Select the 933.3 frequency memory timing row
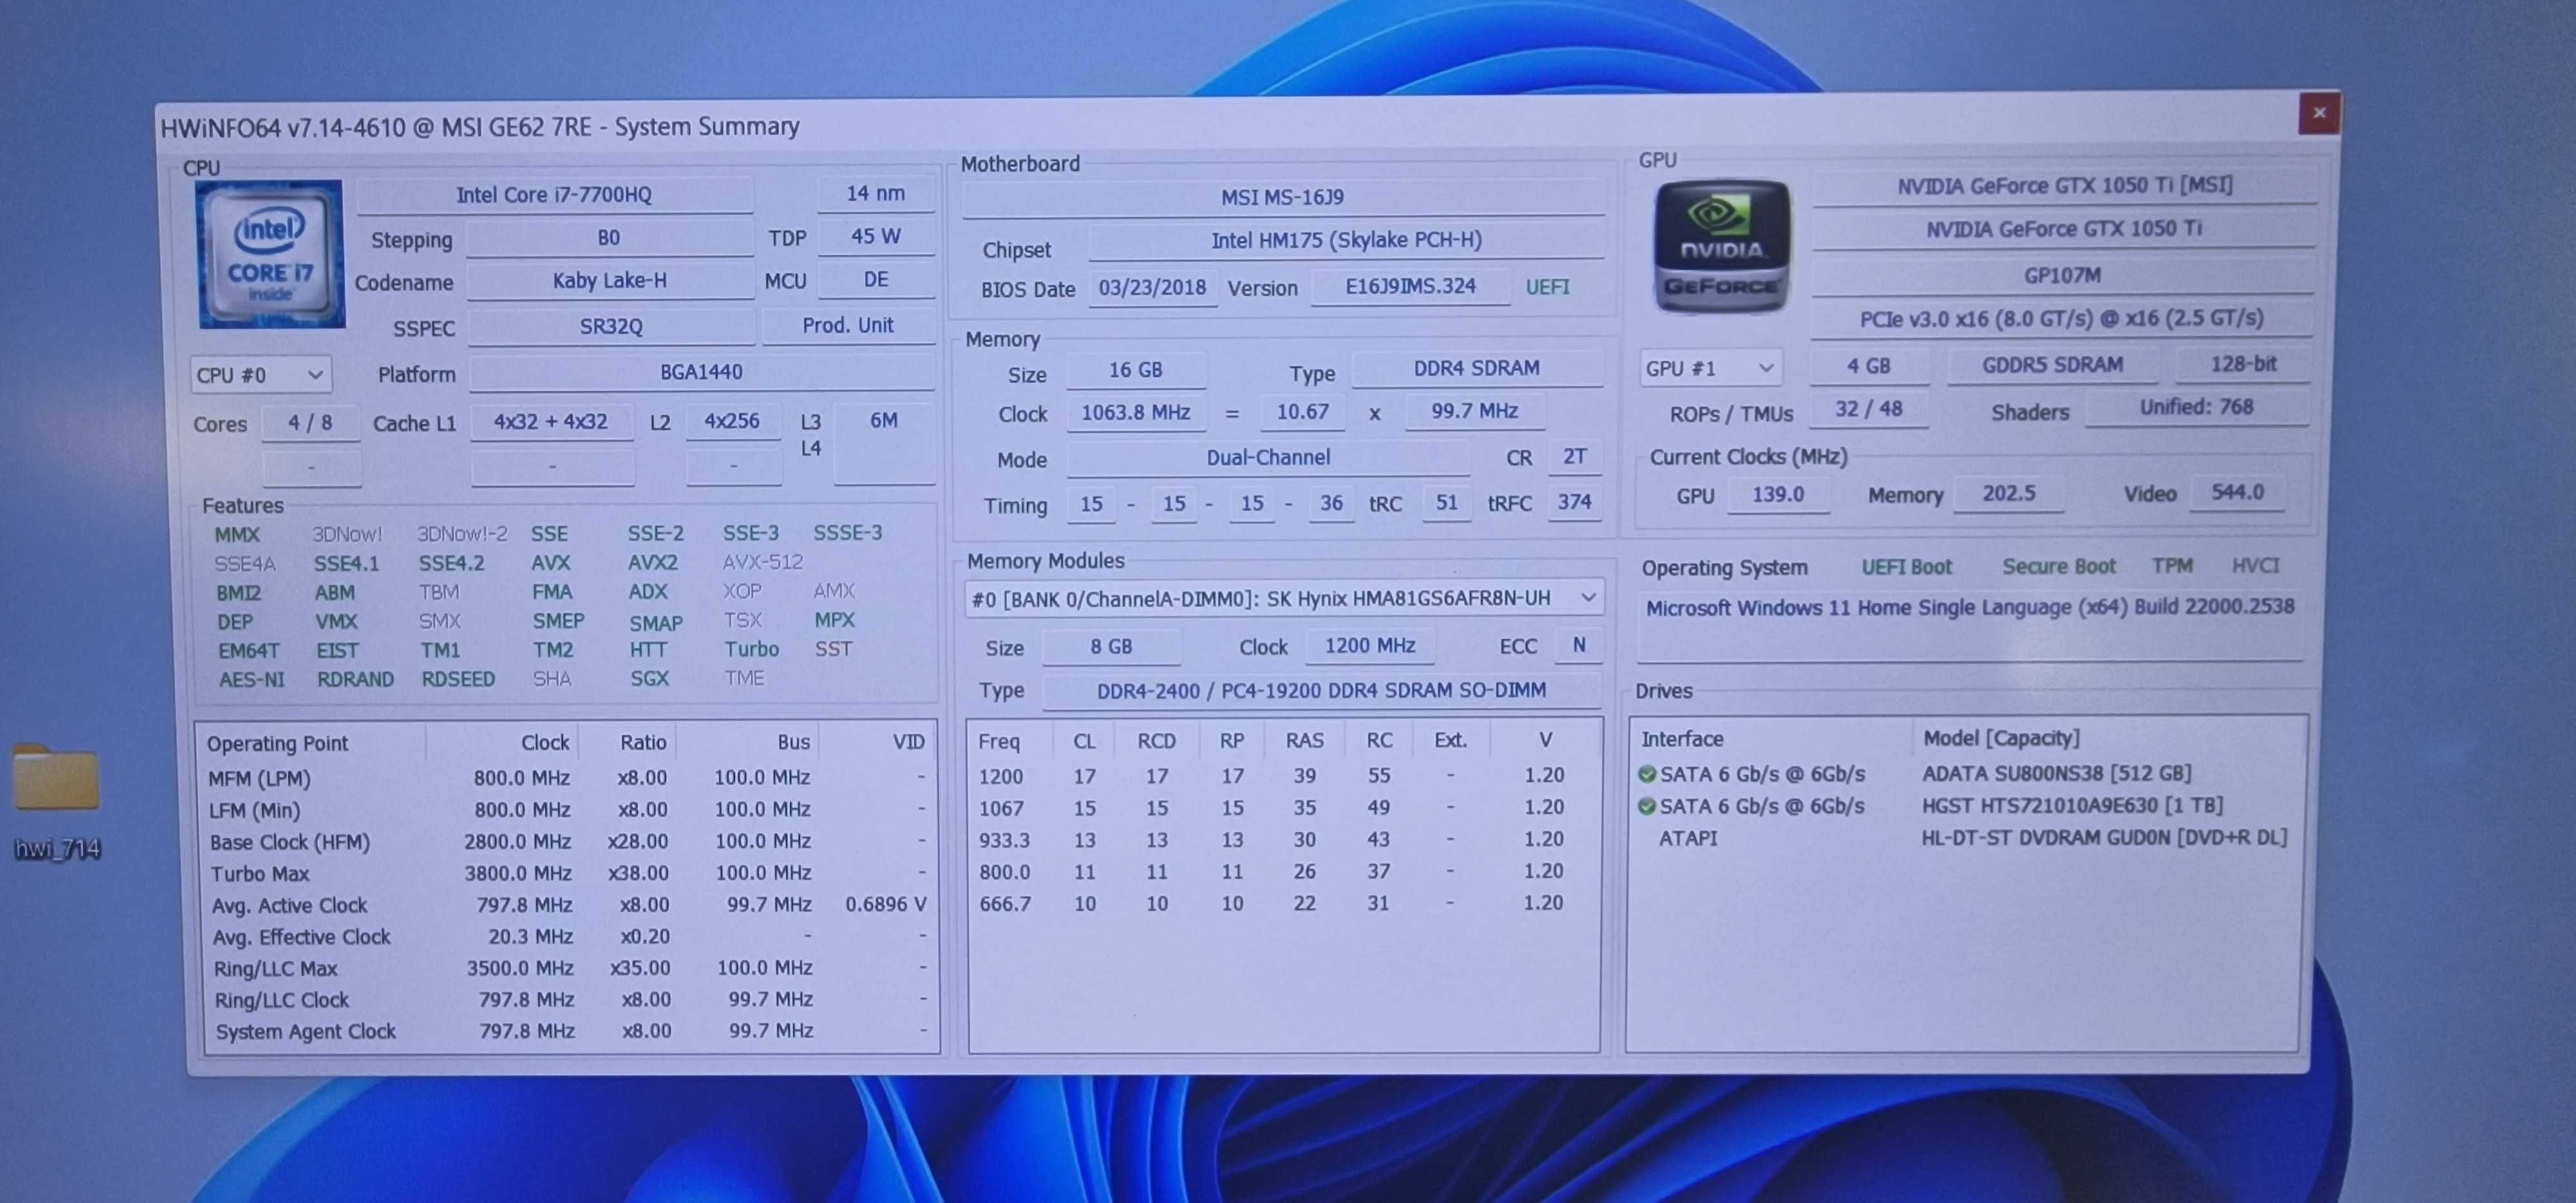 pos(1283,840)
